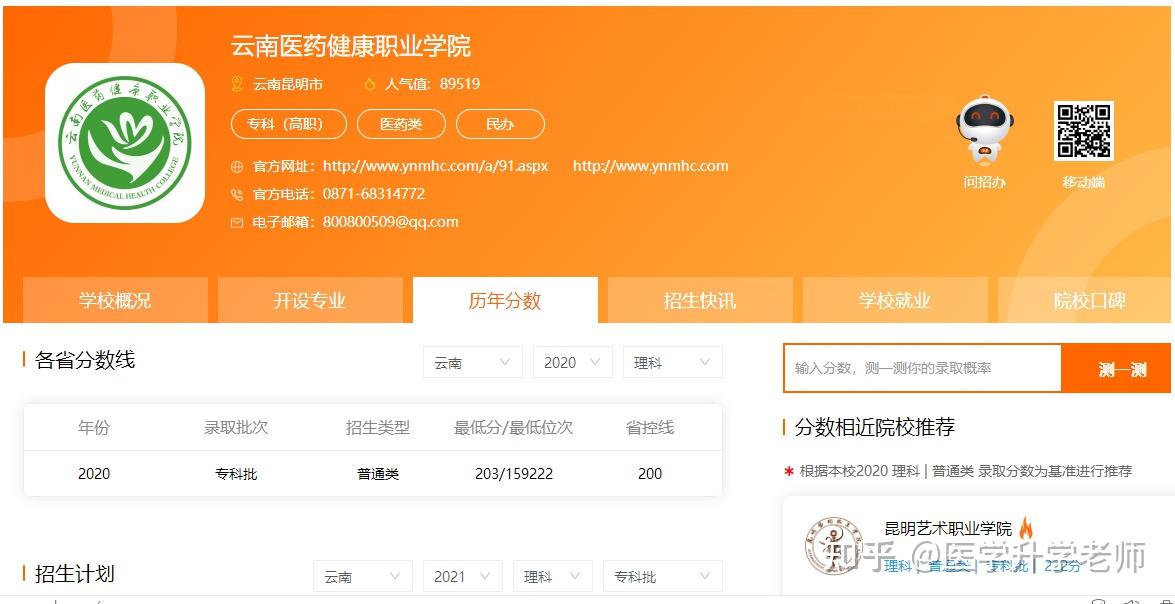Click the 昆明艺术职业学院 school logo

[x=834, y=546]
